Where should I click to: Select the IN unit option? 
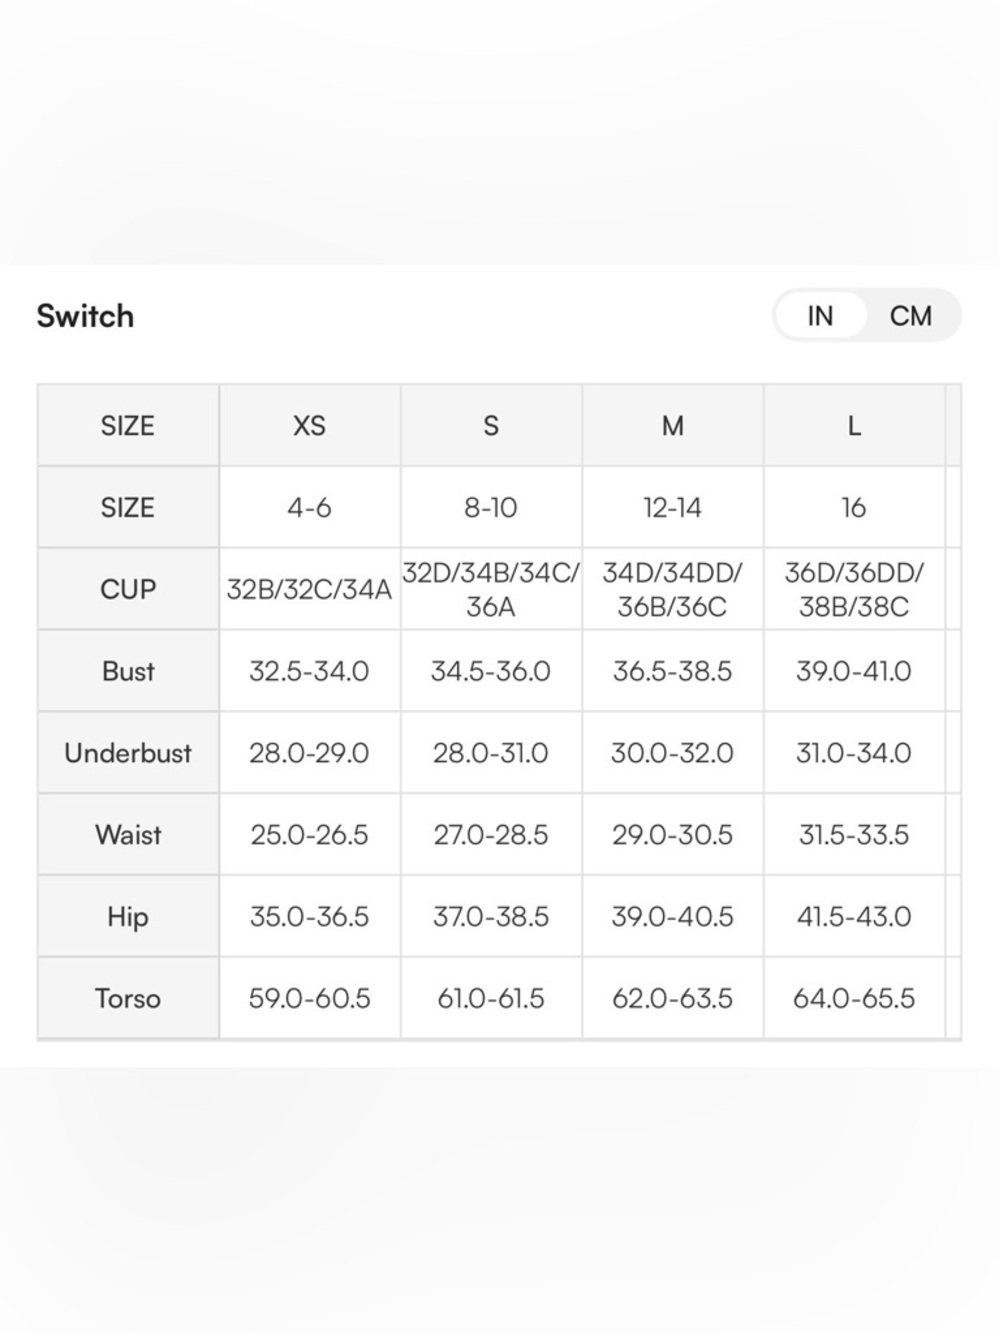tap(820, 316)
